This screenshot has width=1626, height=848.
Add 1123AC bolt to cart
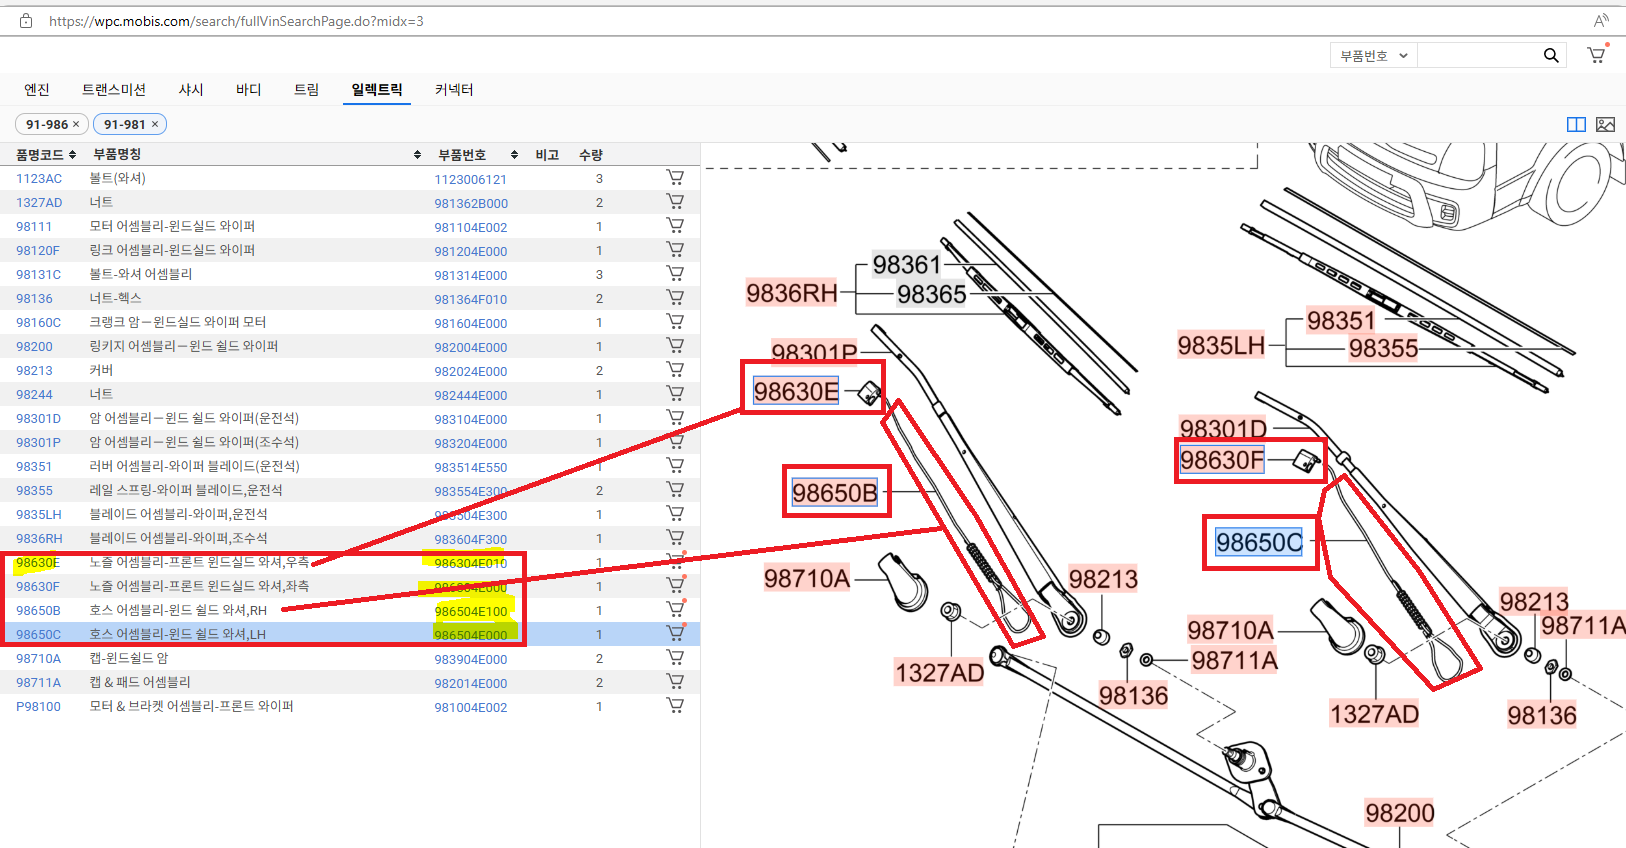point(676,178)
